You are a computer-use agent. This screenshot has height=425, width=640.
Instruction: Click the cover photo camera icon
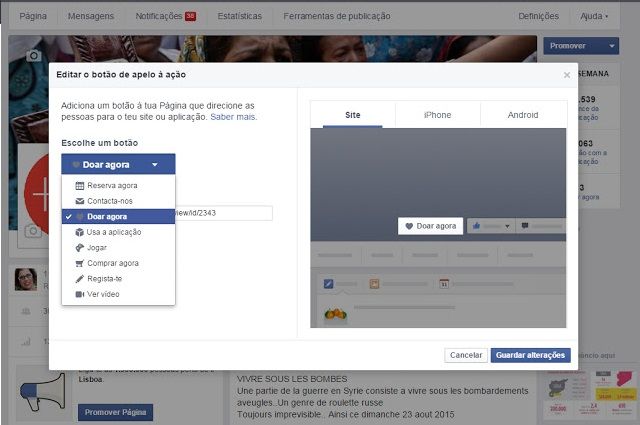[33, 56]
